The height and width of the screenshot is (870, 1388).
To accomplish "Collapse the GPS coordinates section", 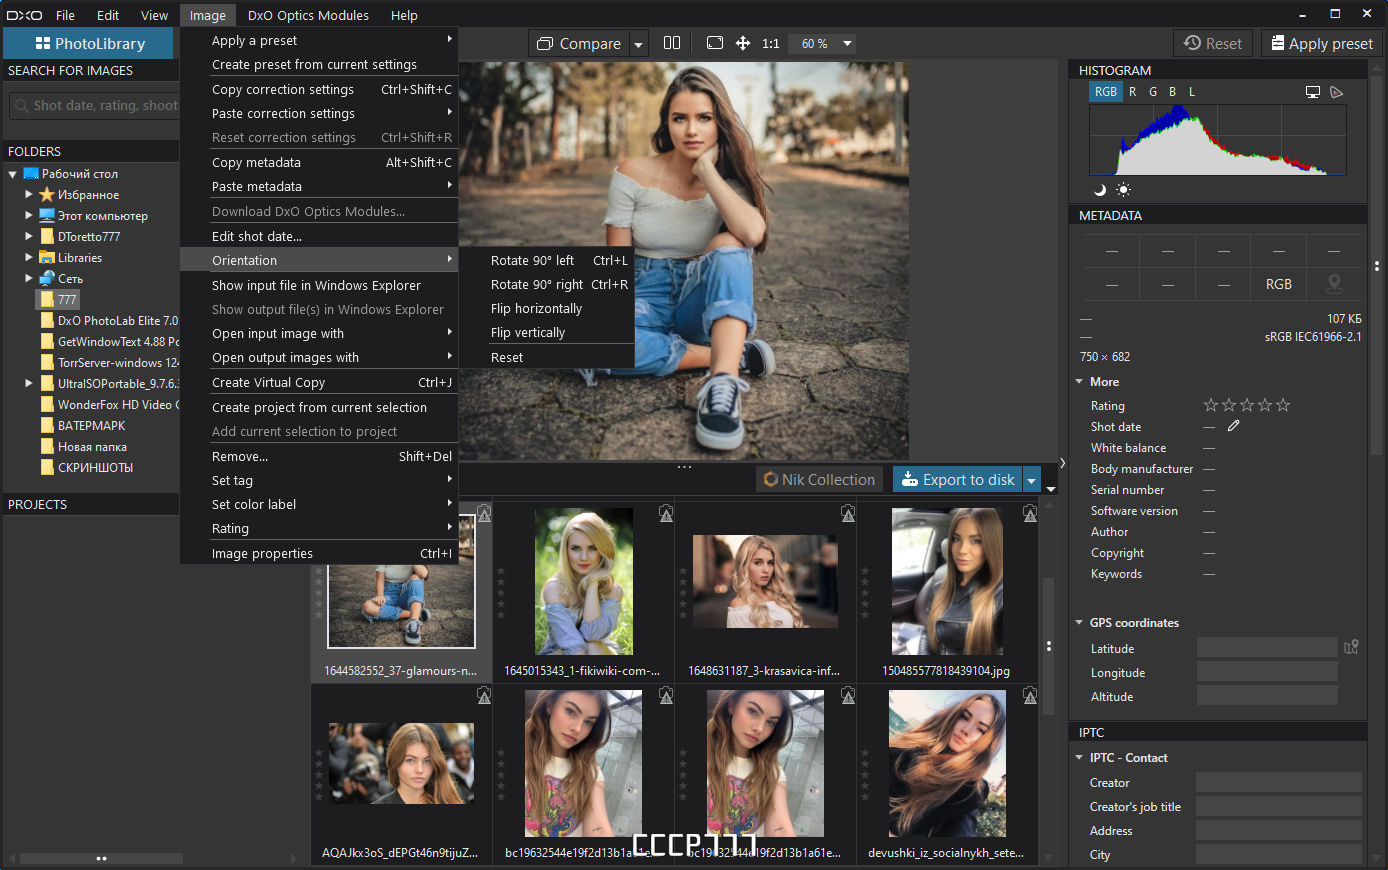I will tap(1079, 623).
